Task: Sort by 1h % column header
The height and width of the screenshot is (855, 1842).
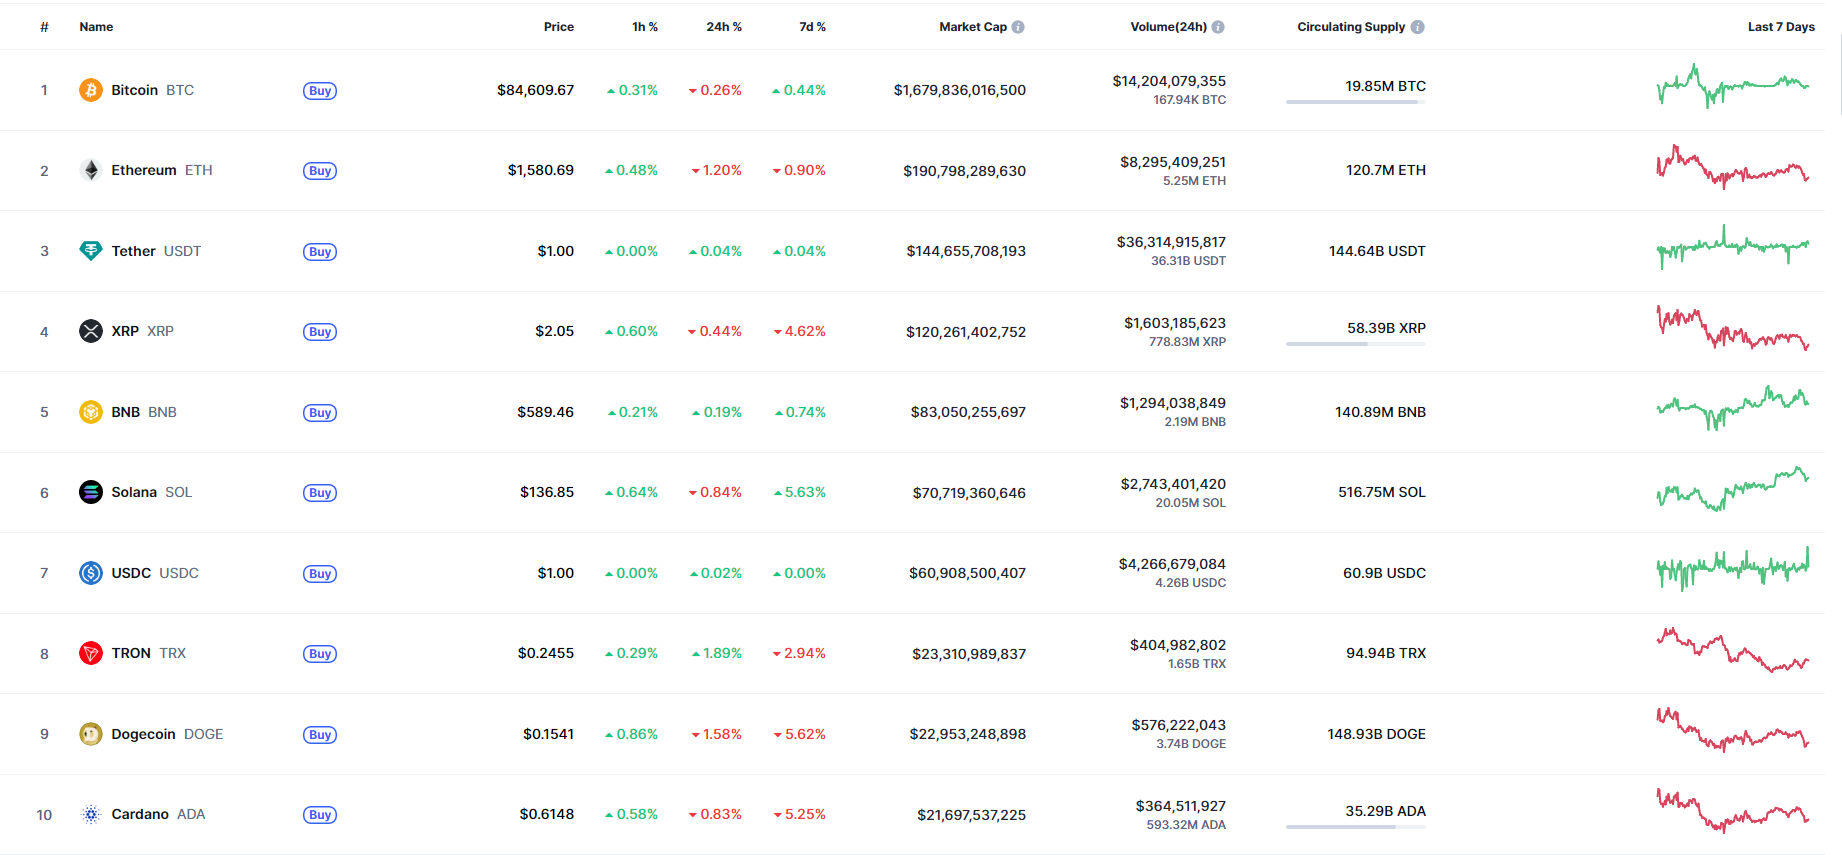Action: 645,27
